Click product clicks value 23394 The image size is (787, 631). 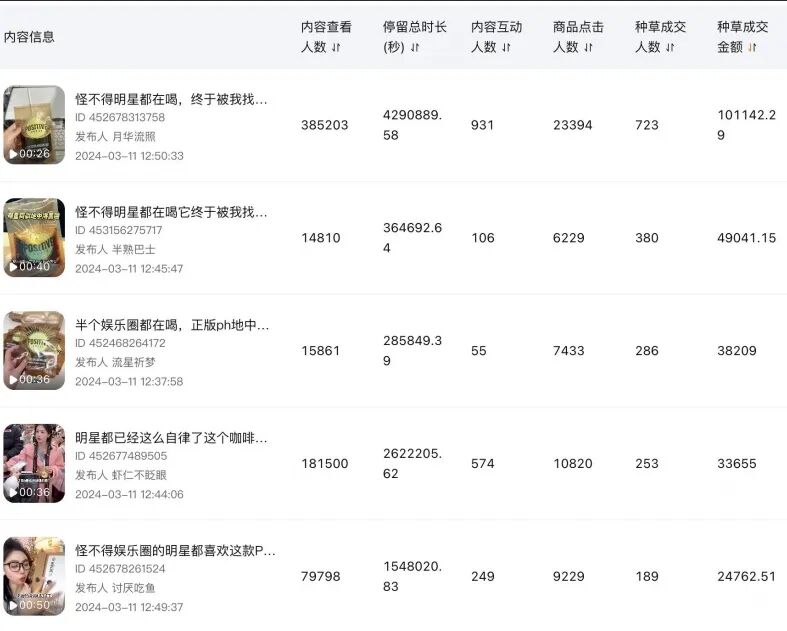tap(573, 125)
